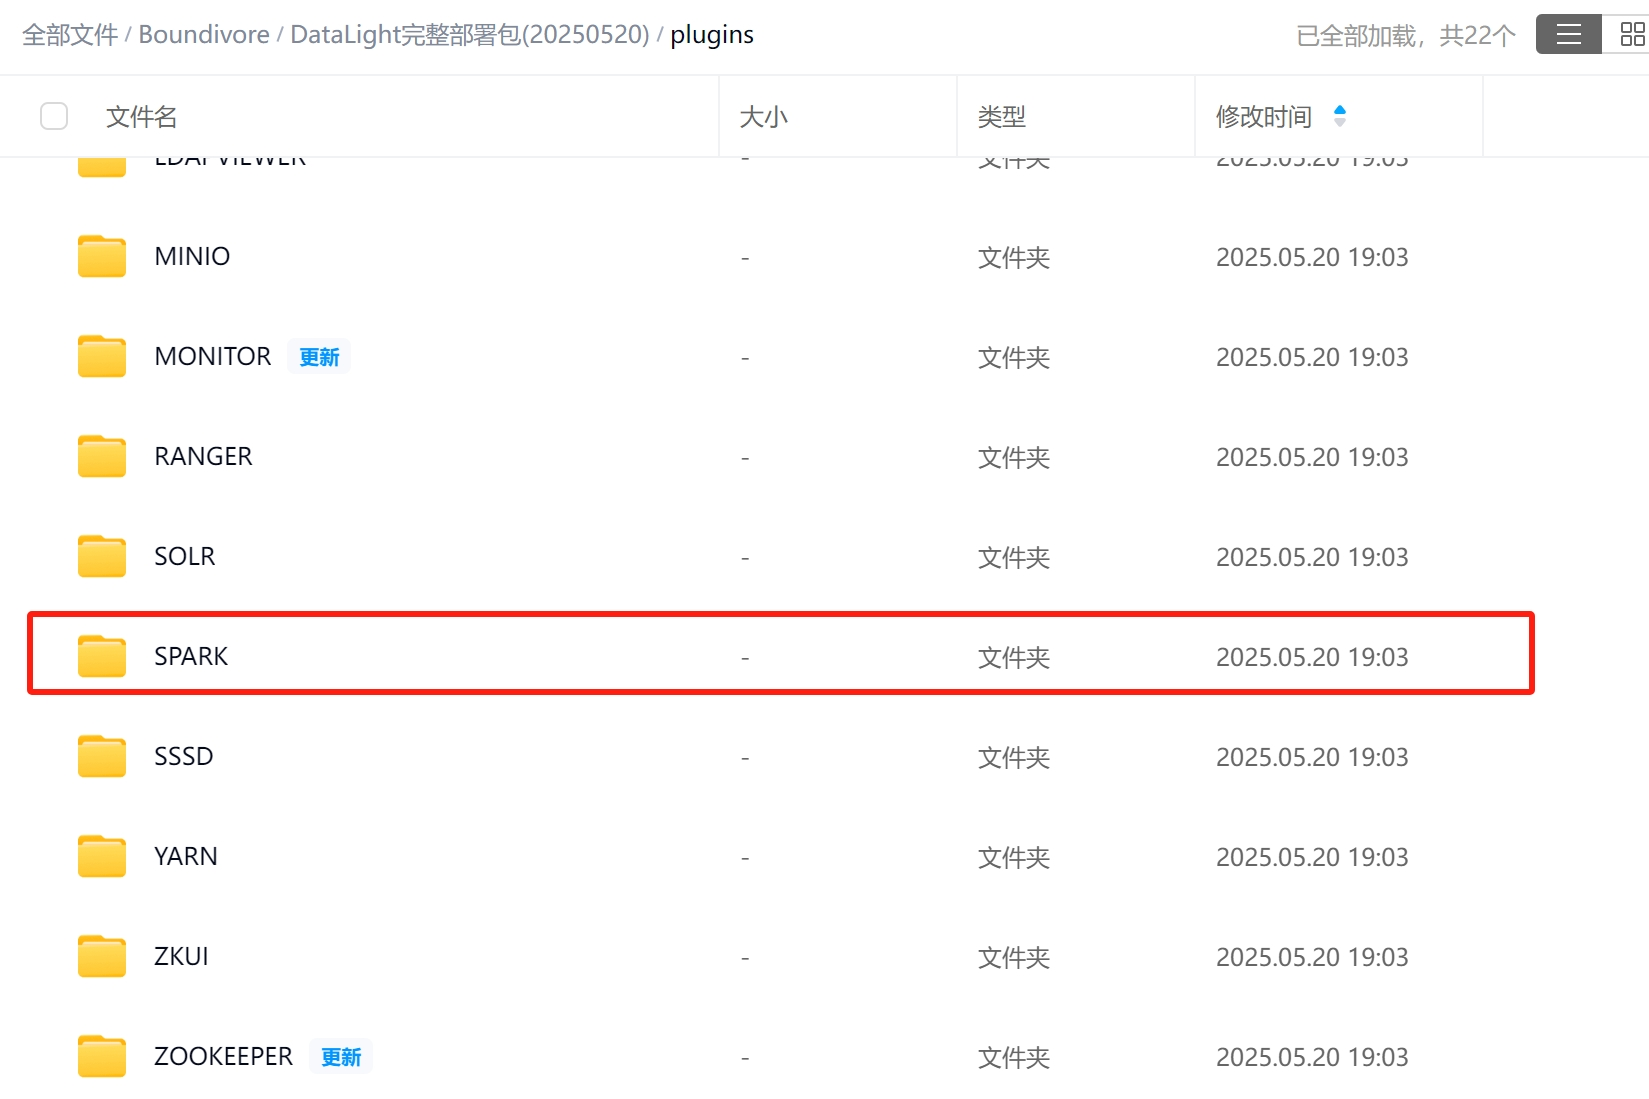
Task: Switch to list view mode
Action: [x=1569, y=35]
